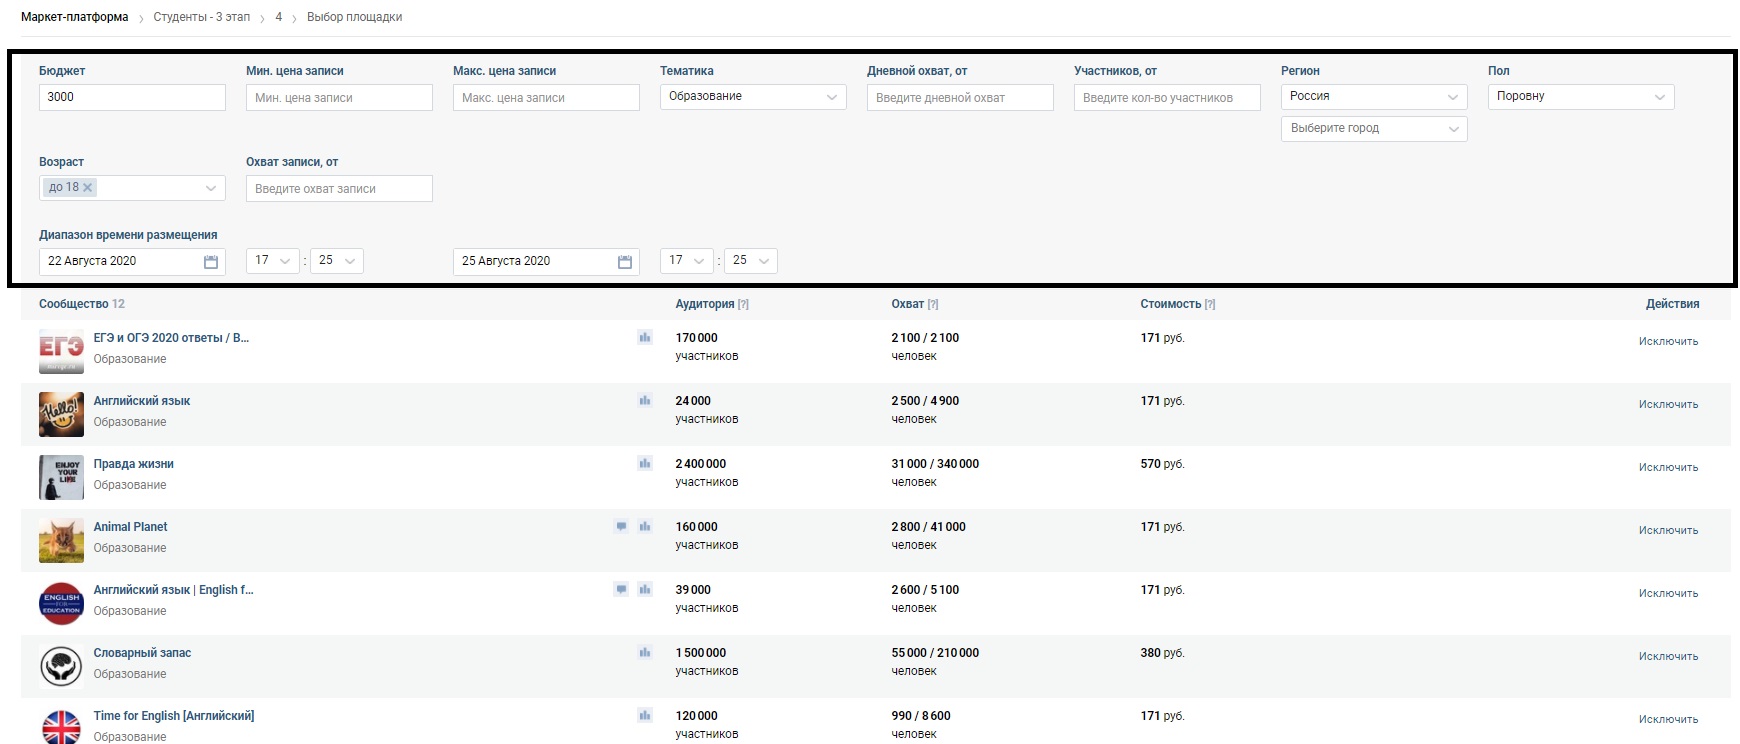Image resolution: width=1740 pixels, height=744 pixels.
Task: Click the '2 400 000' audience value
Action: coord(701,464)
